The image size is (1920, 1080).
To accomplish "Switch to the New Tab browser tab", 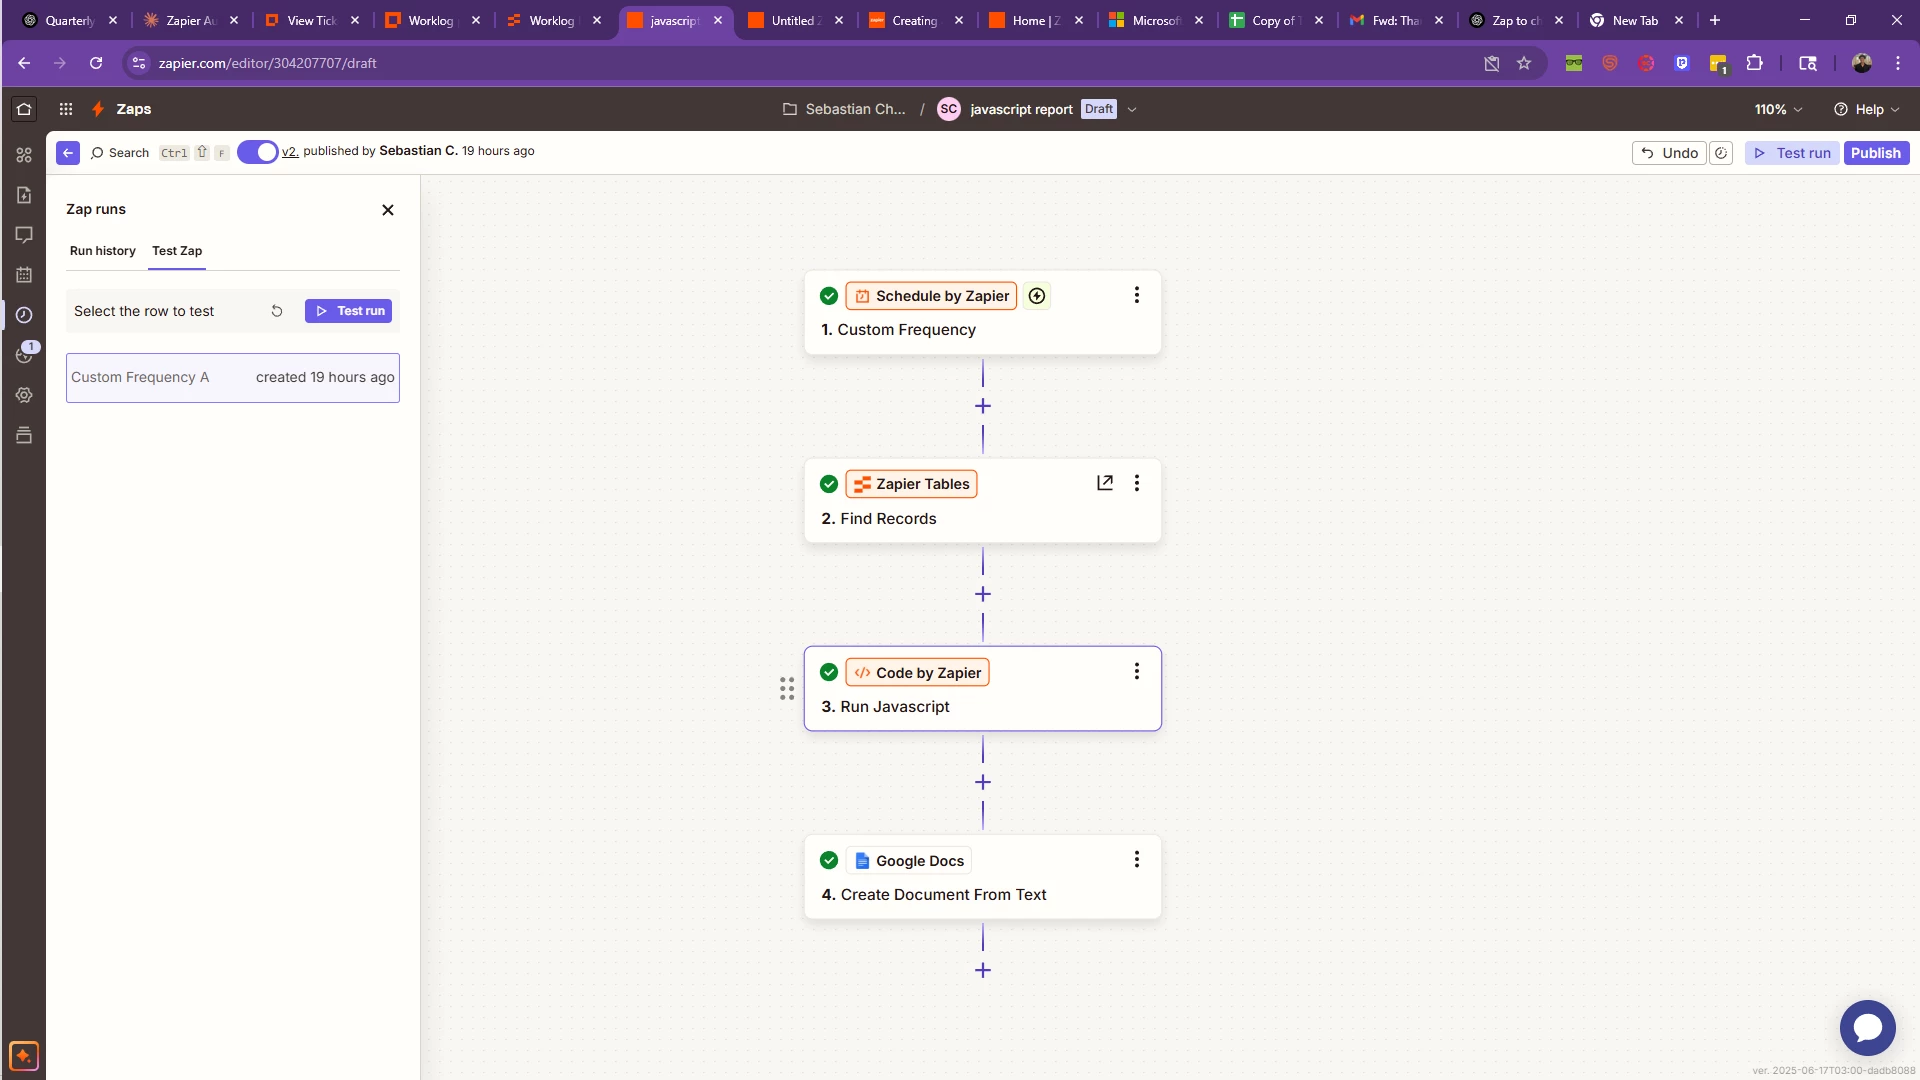I will [1634, 20].
